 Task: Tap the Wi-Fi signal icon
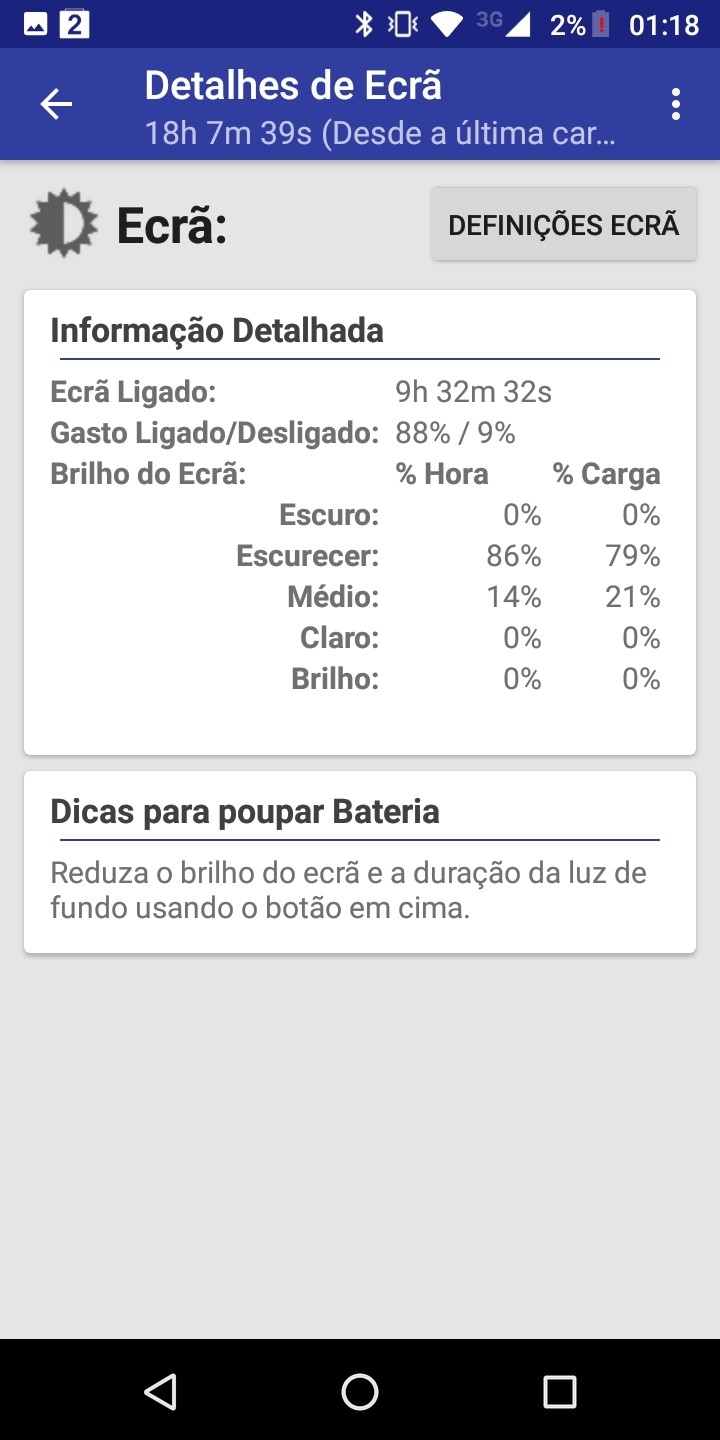[450, 24]
